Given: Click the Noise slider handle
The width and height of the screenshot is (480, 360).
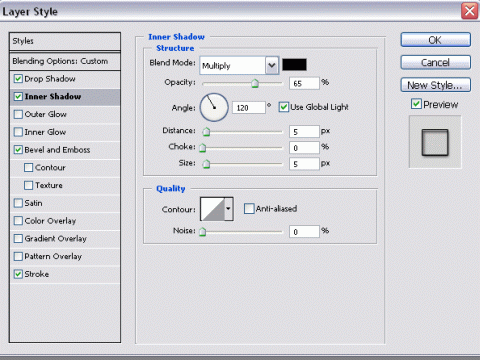Looking at the screenshot, I should [x=203, y=231].
